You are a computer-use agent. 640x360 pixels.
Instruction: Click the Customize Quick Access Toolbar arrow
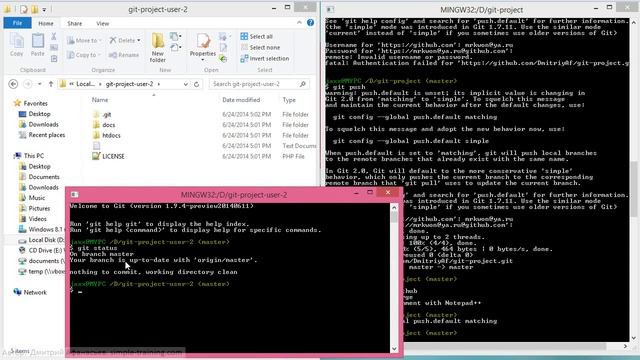[44, 9]
